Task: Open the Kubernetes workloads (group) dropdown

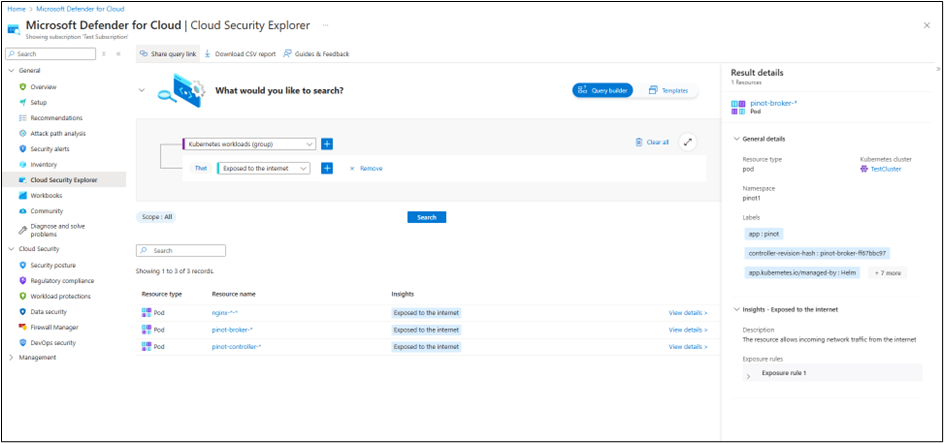Action: click(249, 144)
